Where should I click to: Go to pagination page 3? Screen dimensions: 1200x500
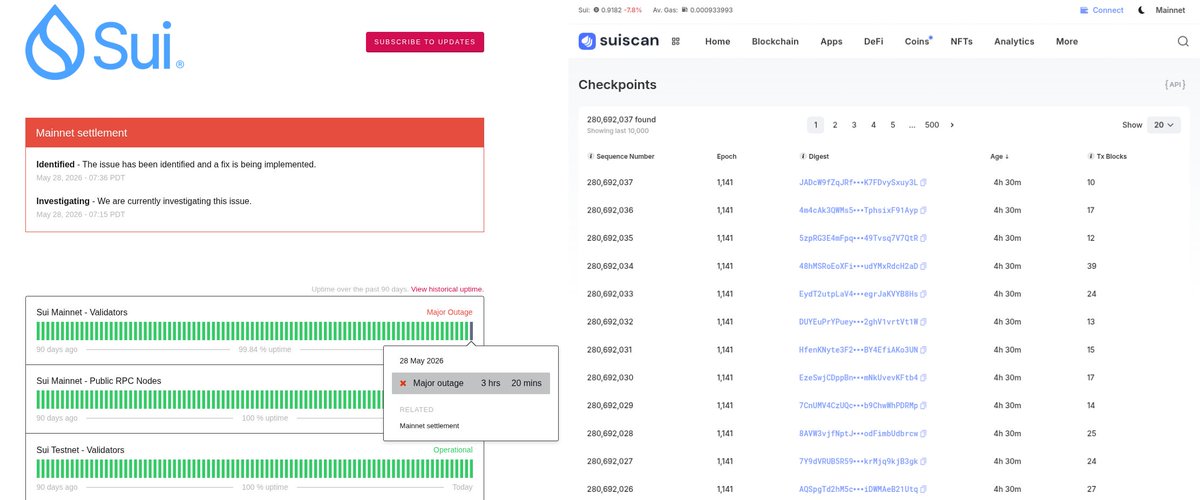[x=854, y=125]
